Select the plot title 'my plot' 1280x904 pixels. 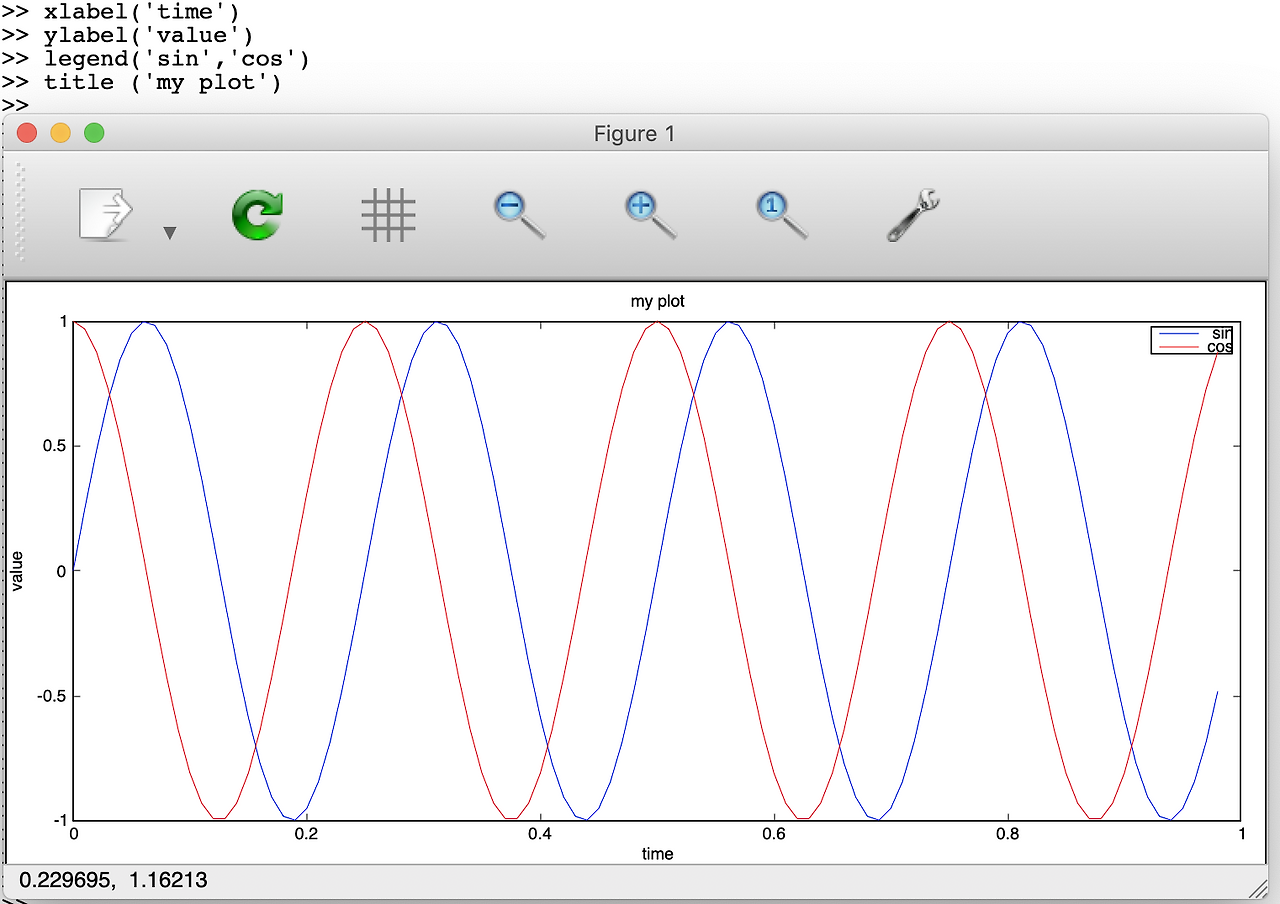pyautogui.click(x=656, y=300)
